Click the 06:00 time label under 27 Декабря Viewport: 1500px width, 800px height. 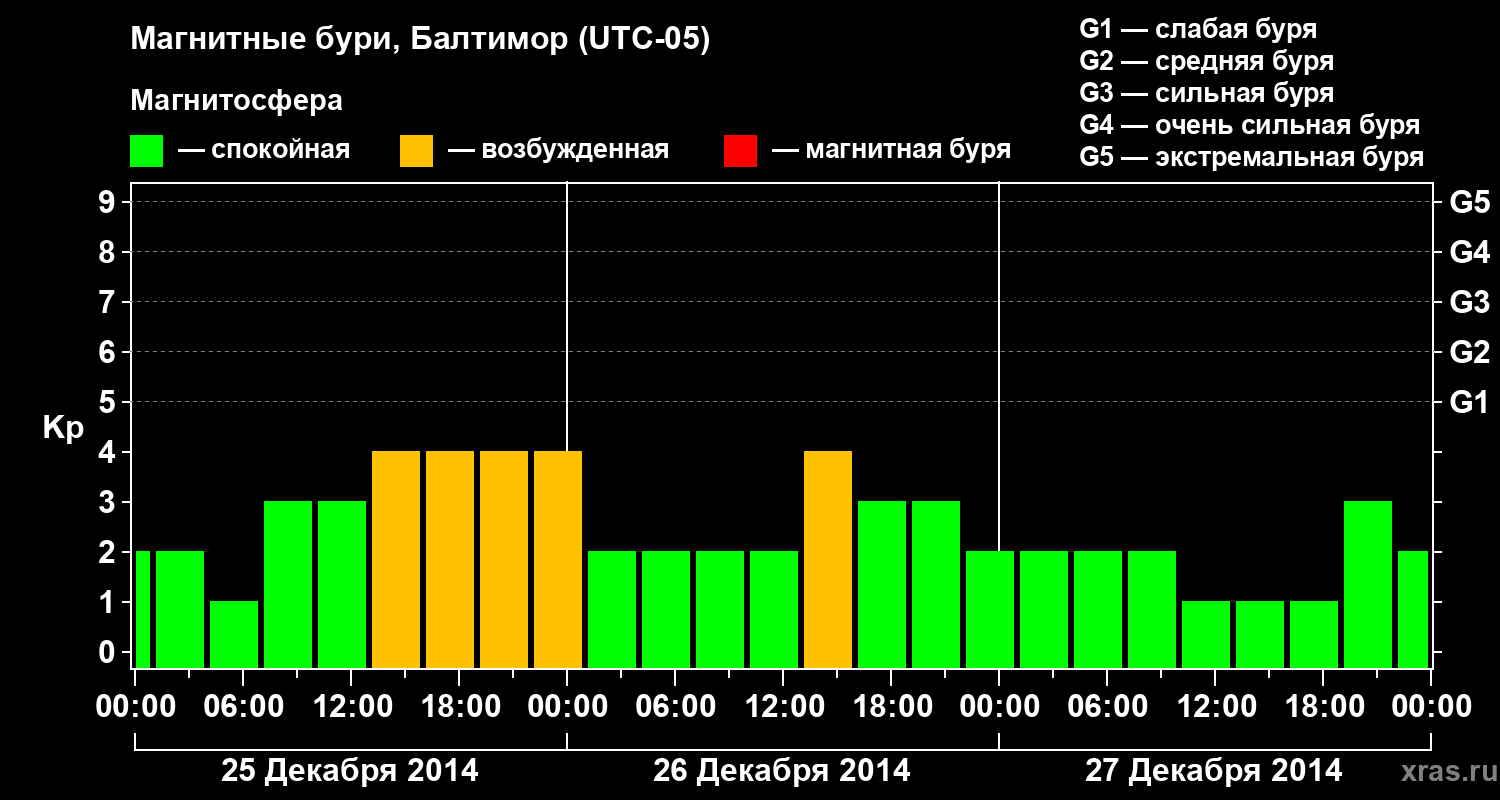pyautogui.click(x=1108, y=707)
